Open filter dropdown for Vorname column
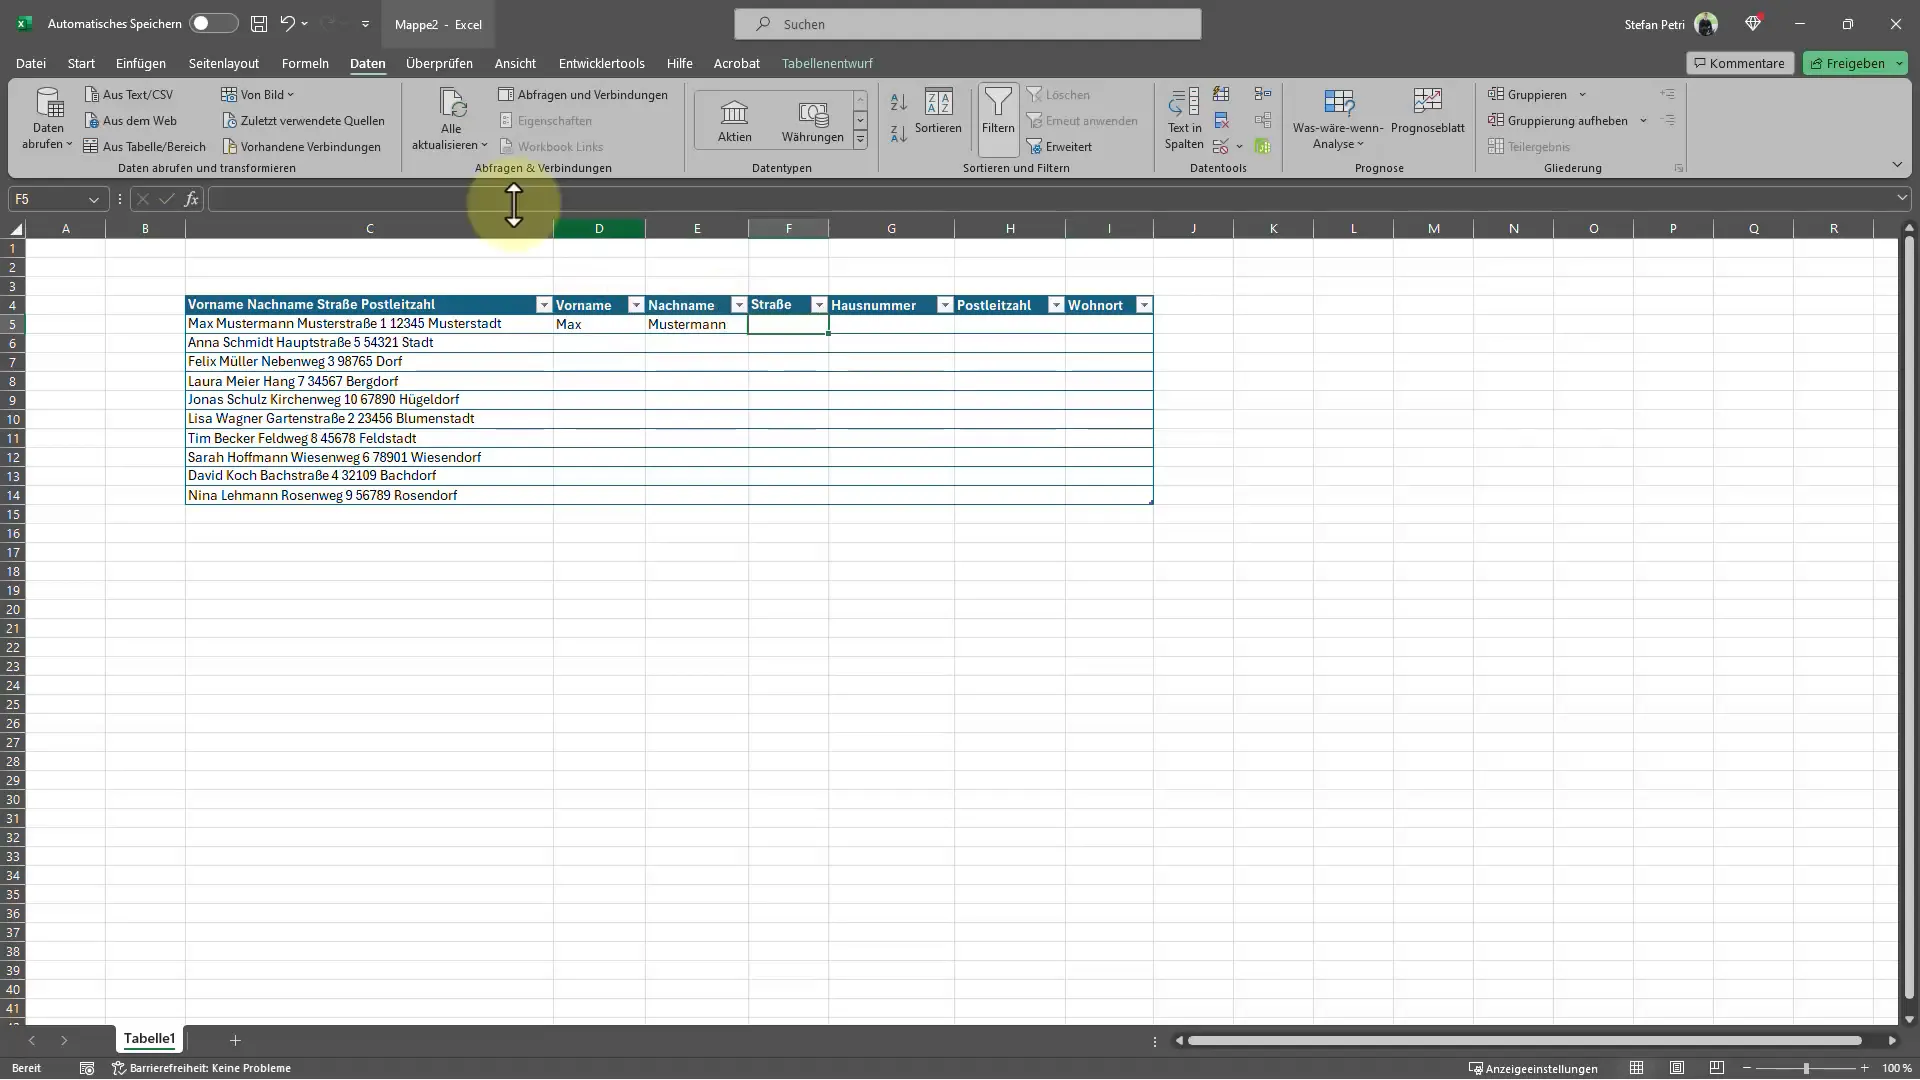 [635, 305]
